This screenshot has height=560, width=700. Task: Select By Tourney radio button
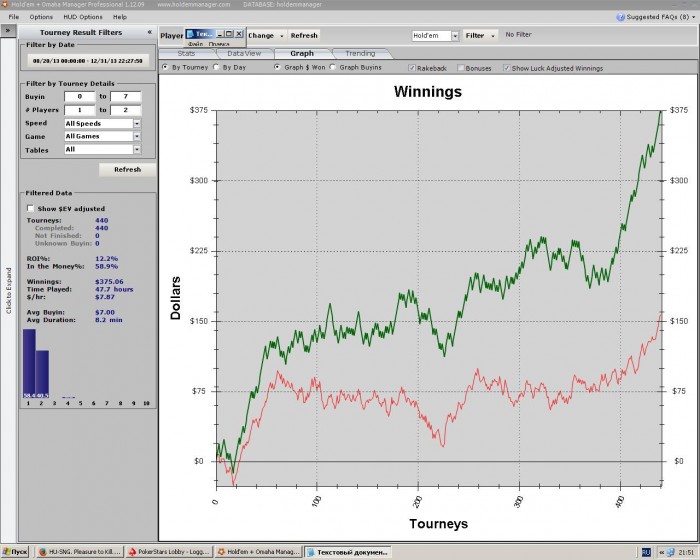pyautogui.click(x=166, y=67)
